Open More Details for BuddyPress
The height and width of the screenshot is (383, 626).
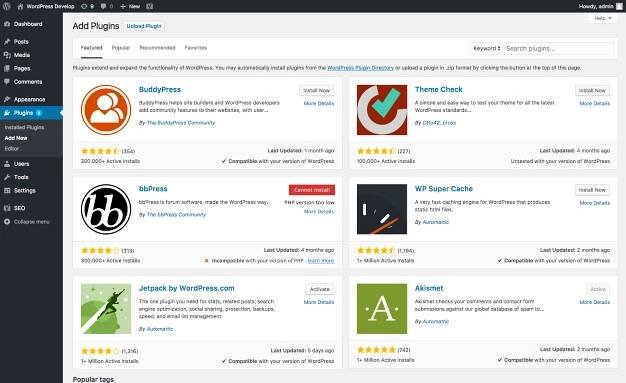point(319,103)
